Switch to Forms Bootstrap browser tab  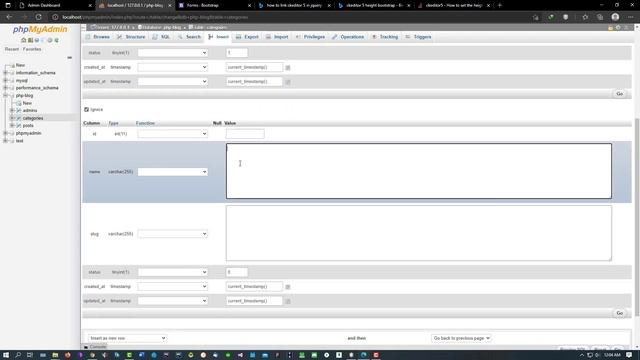[x=215, y=5]
